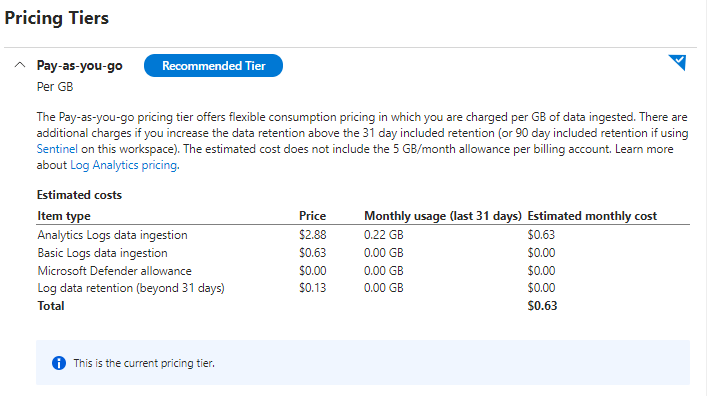Click the Price column header
This screenshot has width=707, height=396.
pyautogui.click(x=312, y=216)
